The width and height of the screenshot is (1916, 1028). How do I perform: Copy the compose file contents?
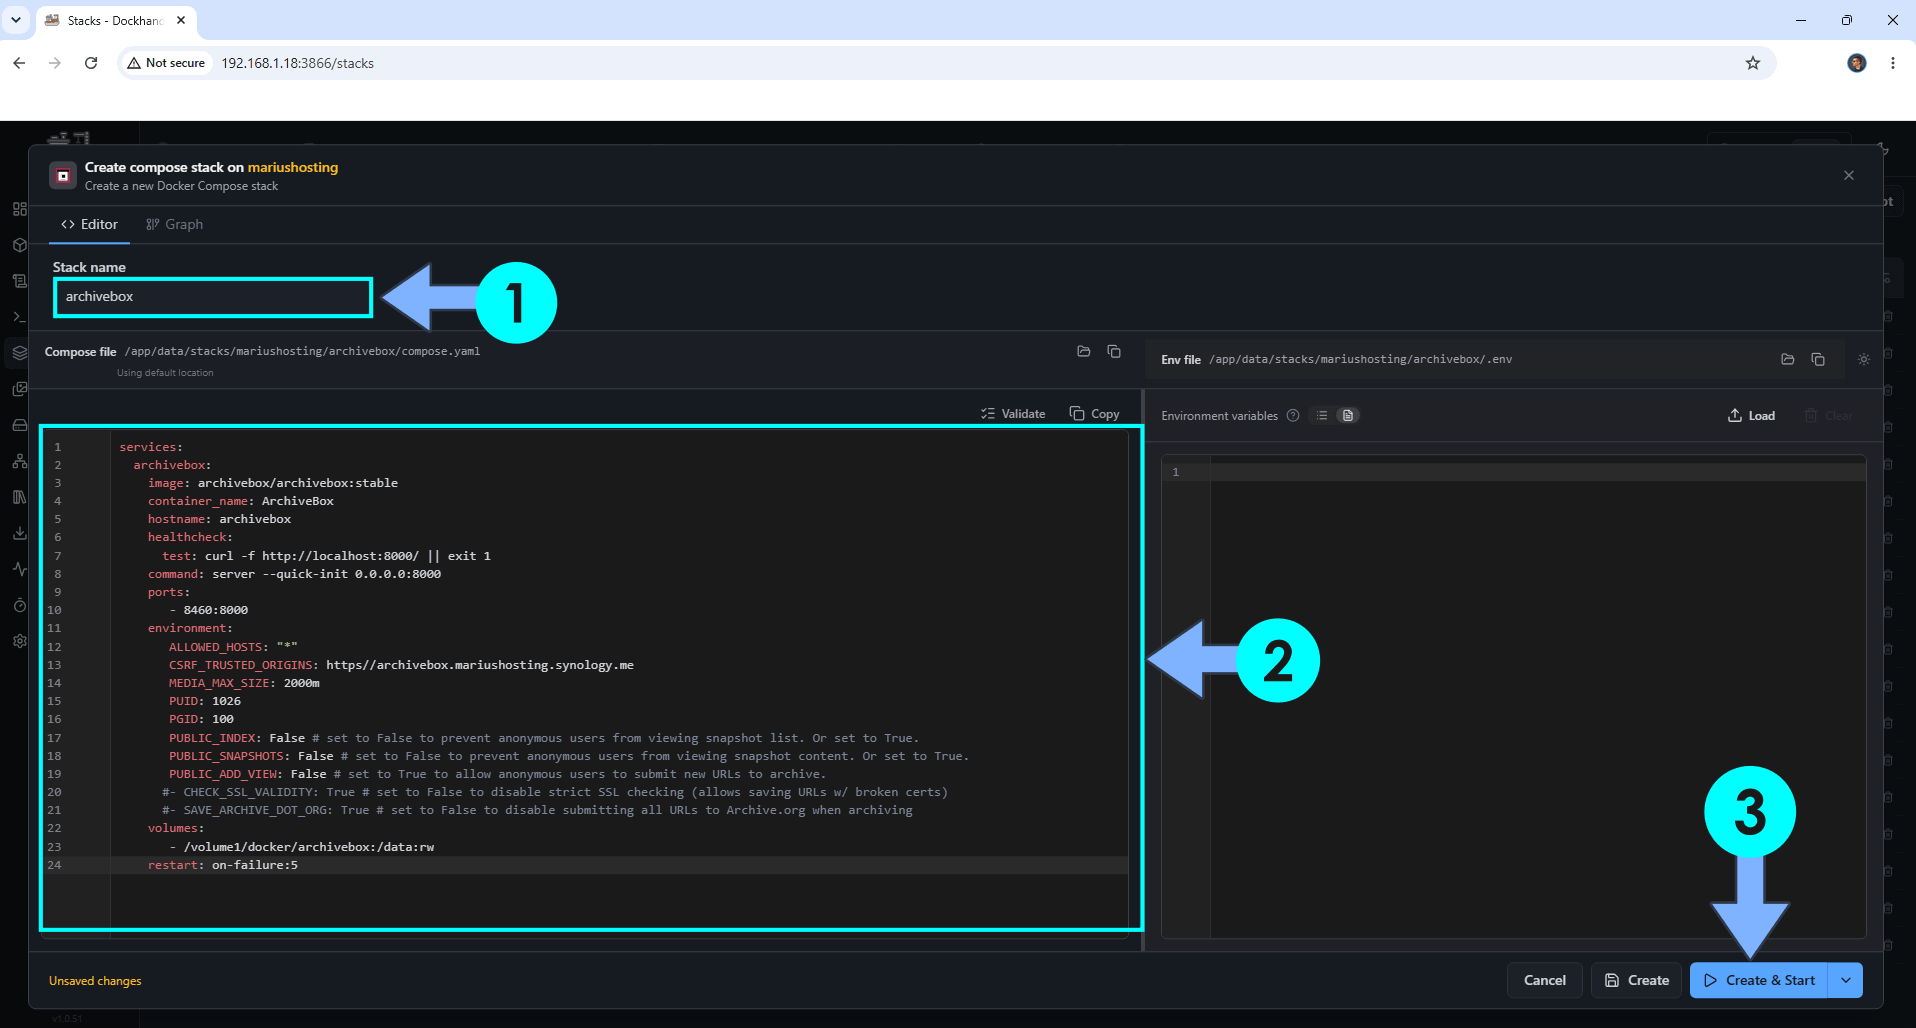point(1095,414)
